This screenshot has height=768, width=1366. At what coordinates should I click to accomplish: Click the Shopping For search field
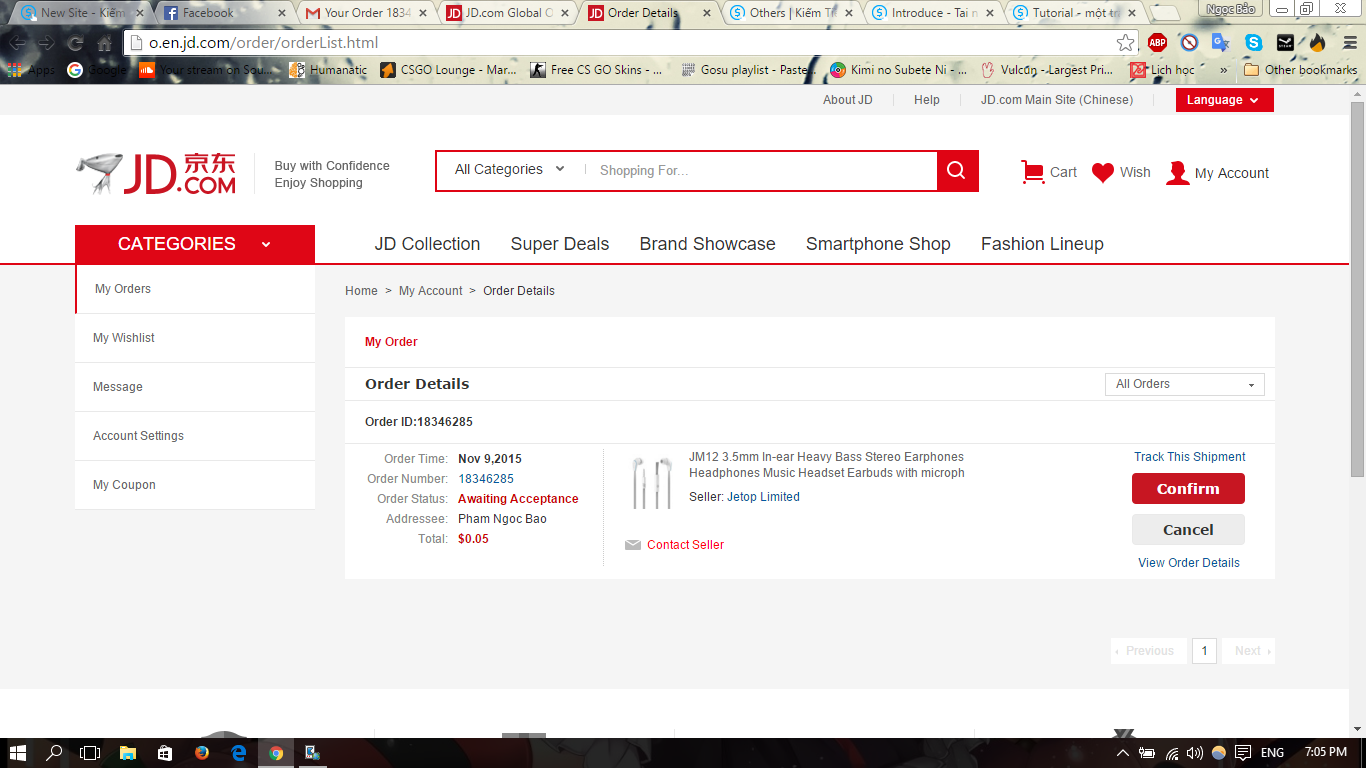pos(762,171)
